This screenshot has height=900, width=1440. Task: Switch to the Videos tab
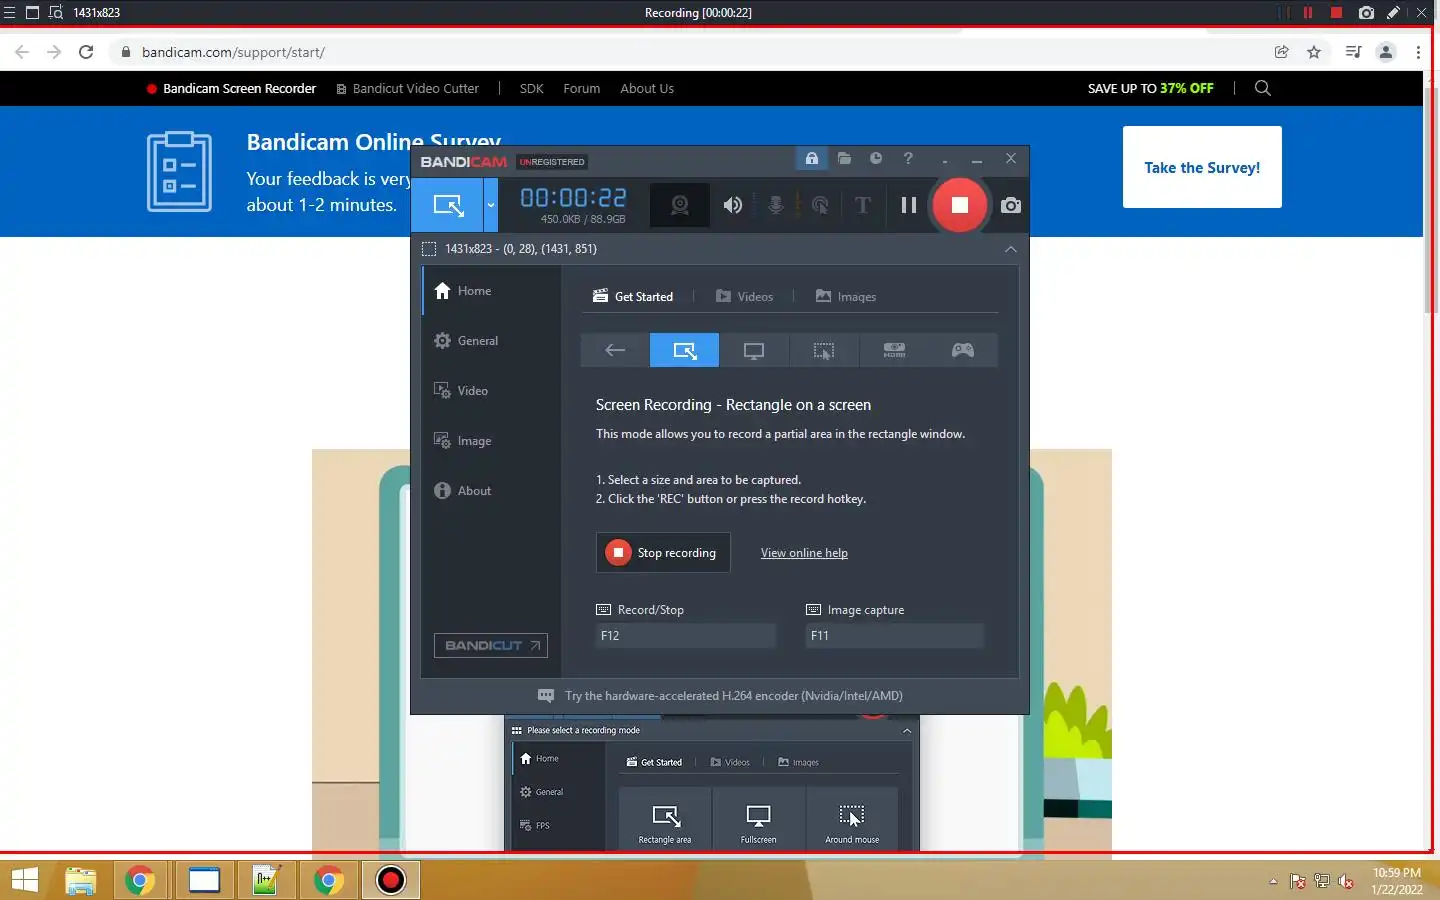coord(745,297)
